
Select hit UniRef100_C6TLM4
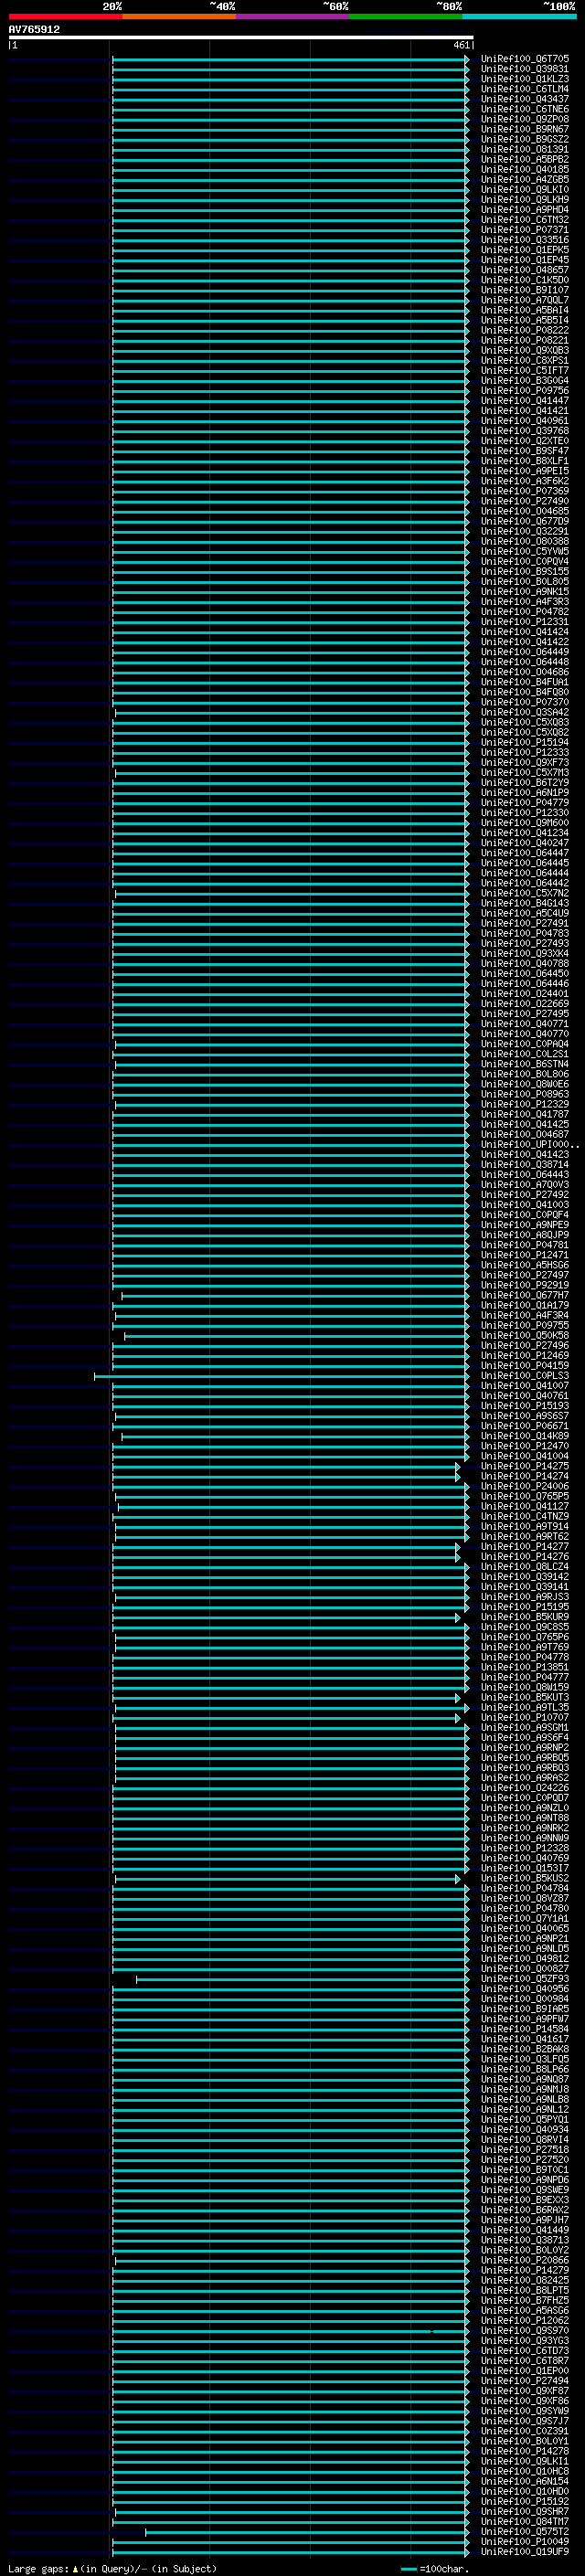click(524, 89)
